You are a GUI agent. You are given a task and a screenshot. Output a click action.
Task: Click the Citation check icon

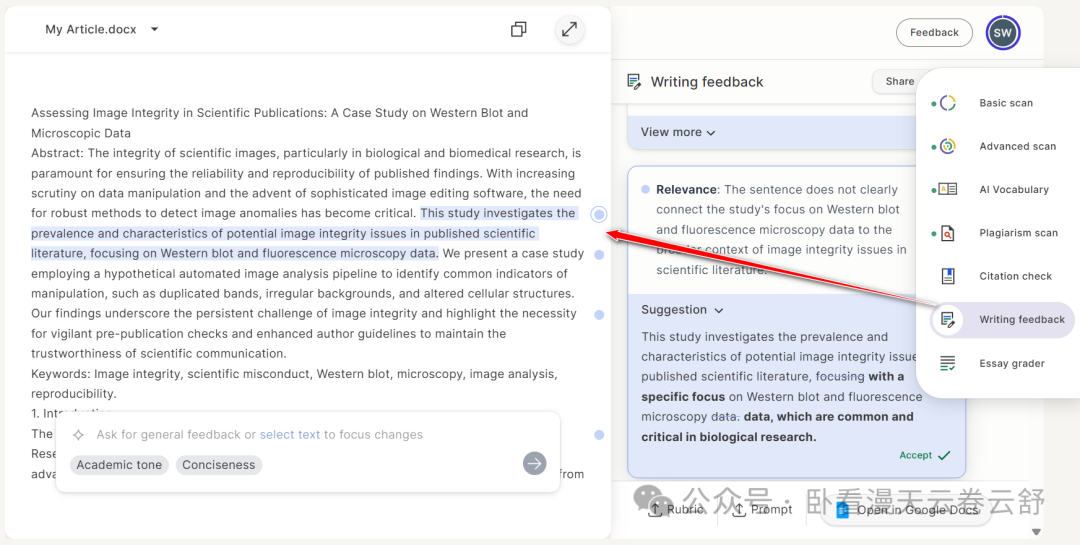[x=947, y=276]
